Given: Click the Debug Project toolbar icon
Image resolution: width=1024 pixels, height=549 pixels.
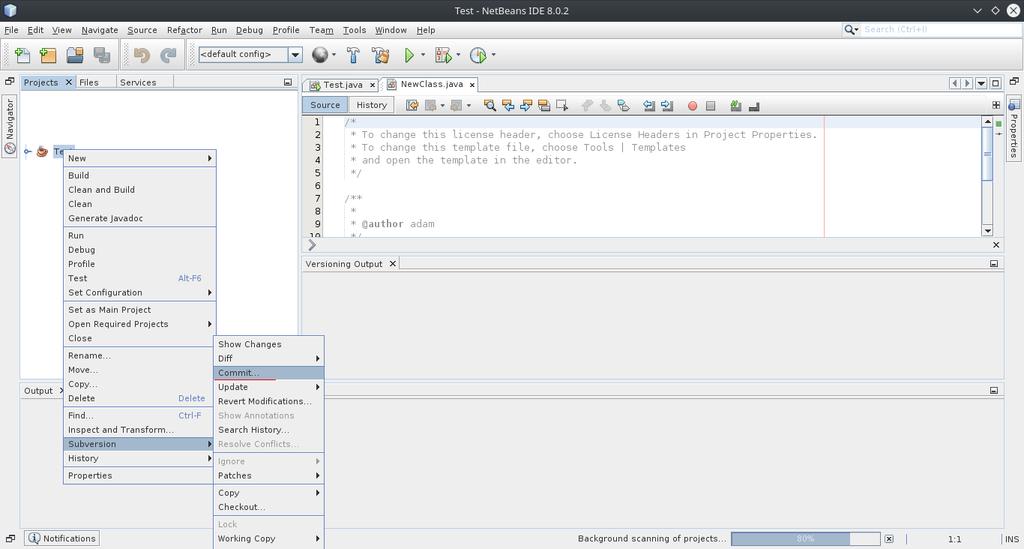Looking at the screenshot, I should pyautogui.click(x=443, y=55).
